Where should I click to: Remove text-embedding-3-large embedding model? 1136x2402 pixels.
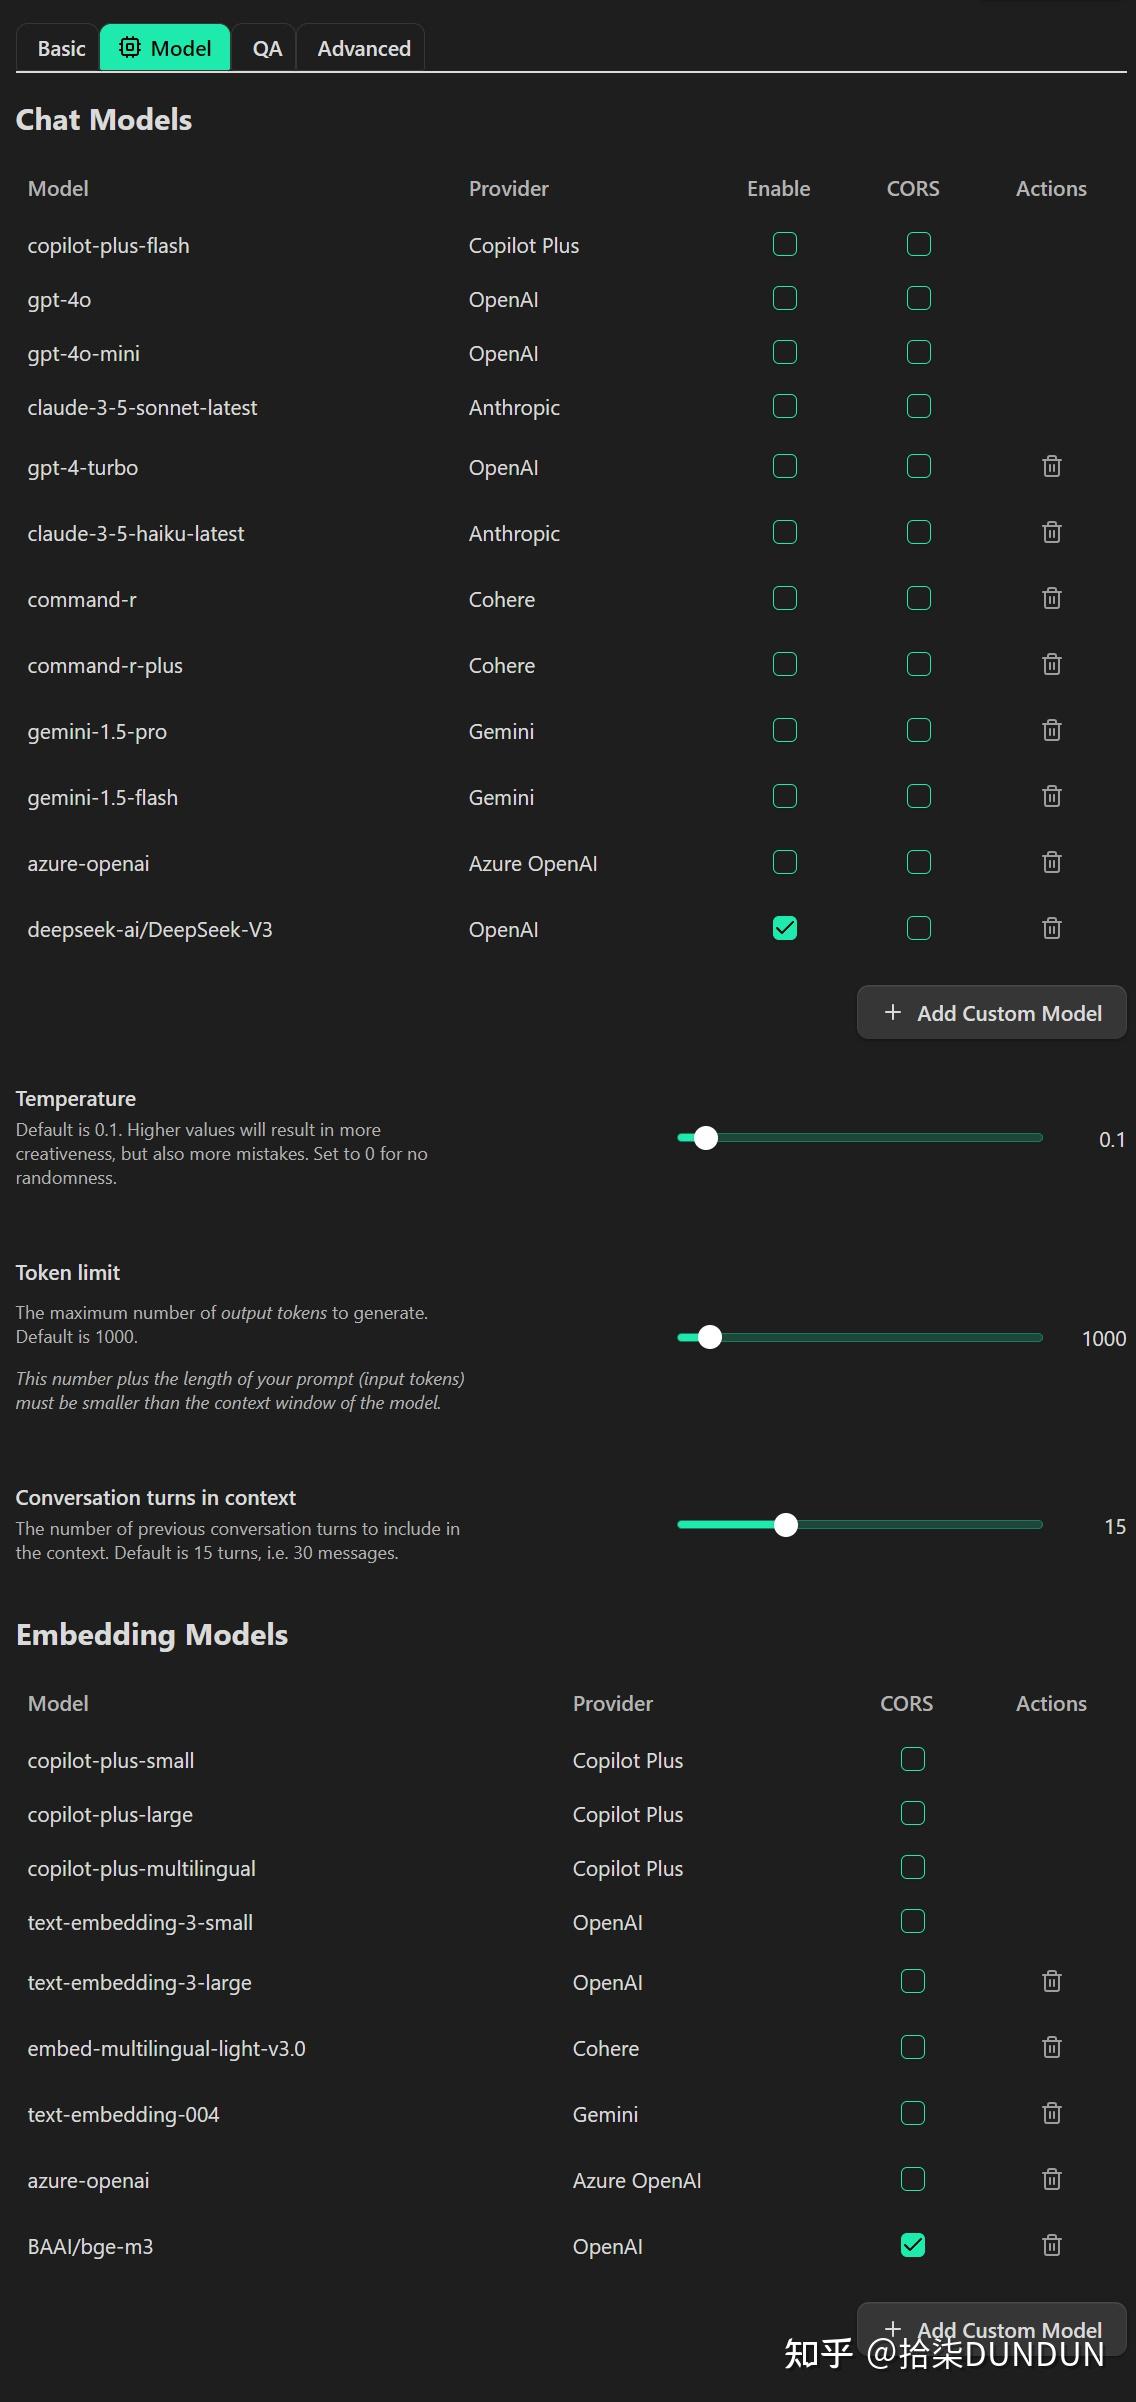1051,1981
